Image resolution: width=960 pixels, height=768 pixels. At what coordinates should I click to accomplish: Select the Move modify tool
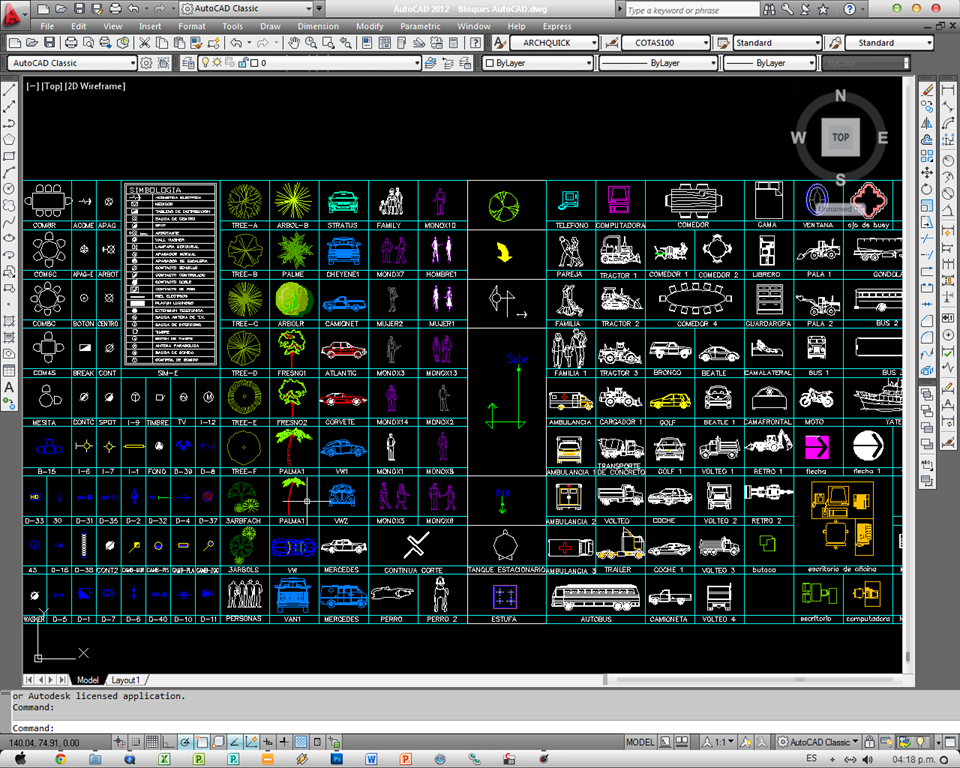(x=928, y=173)
